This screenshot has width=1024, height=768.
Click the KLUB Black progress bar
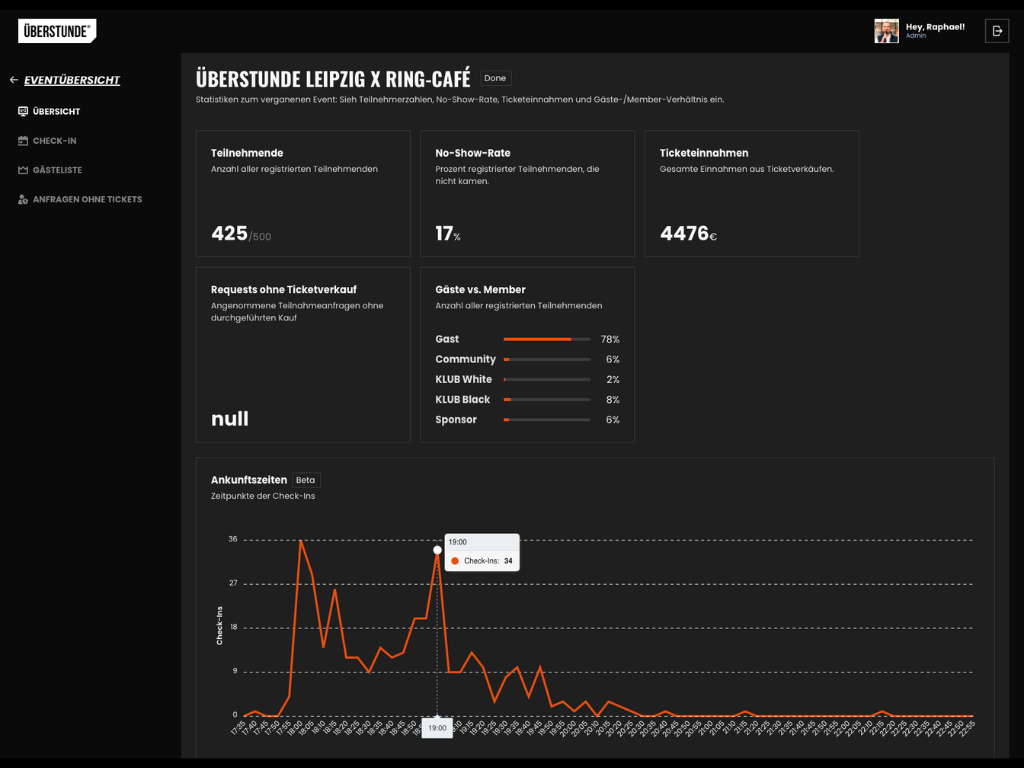[x=547, y=400]
